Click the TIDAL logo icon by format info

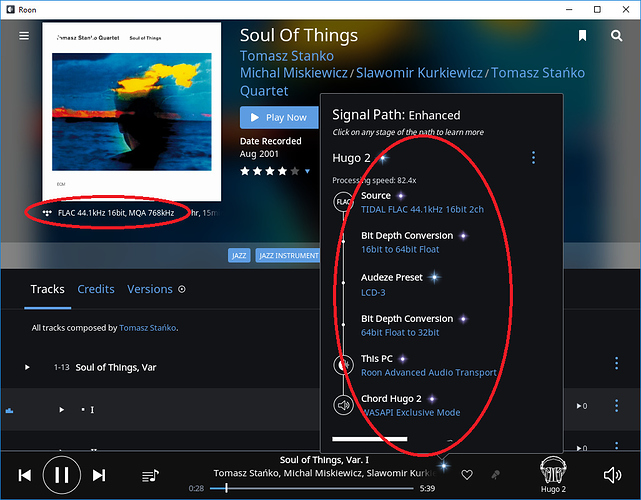click(x=47, y=213)
